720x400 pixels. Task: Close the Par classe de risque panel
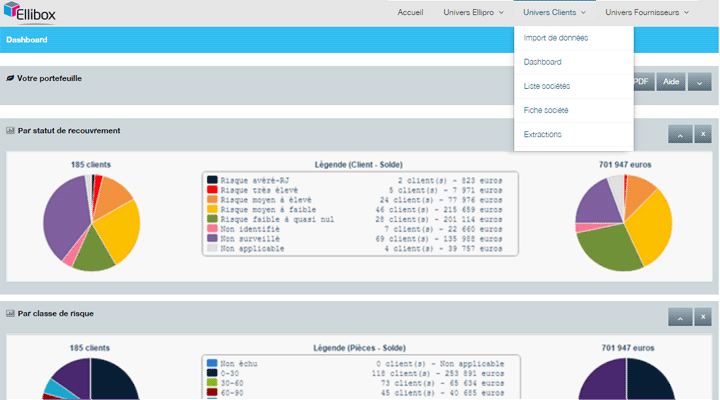click(x=703, y=317)
